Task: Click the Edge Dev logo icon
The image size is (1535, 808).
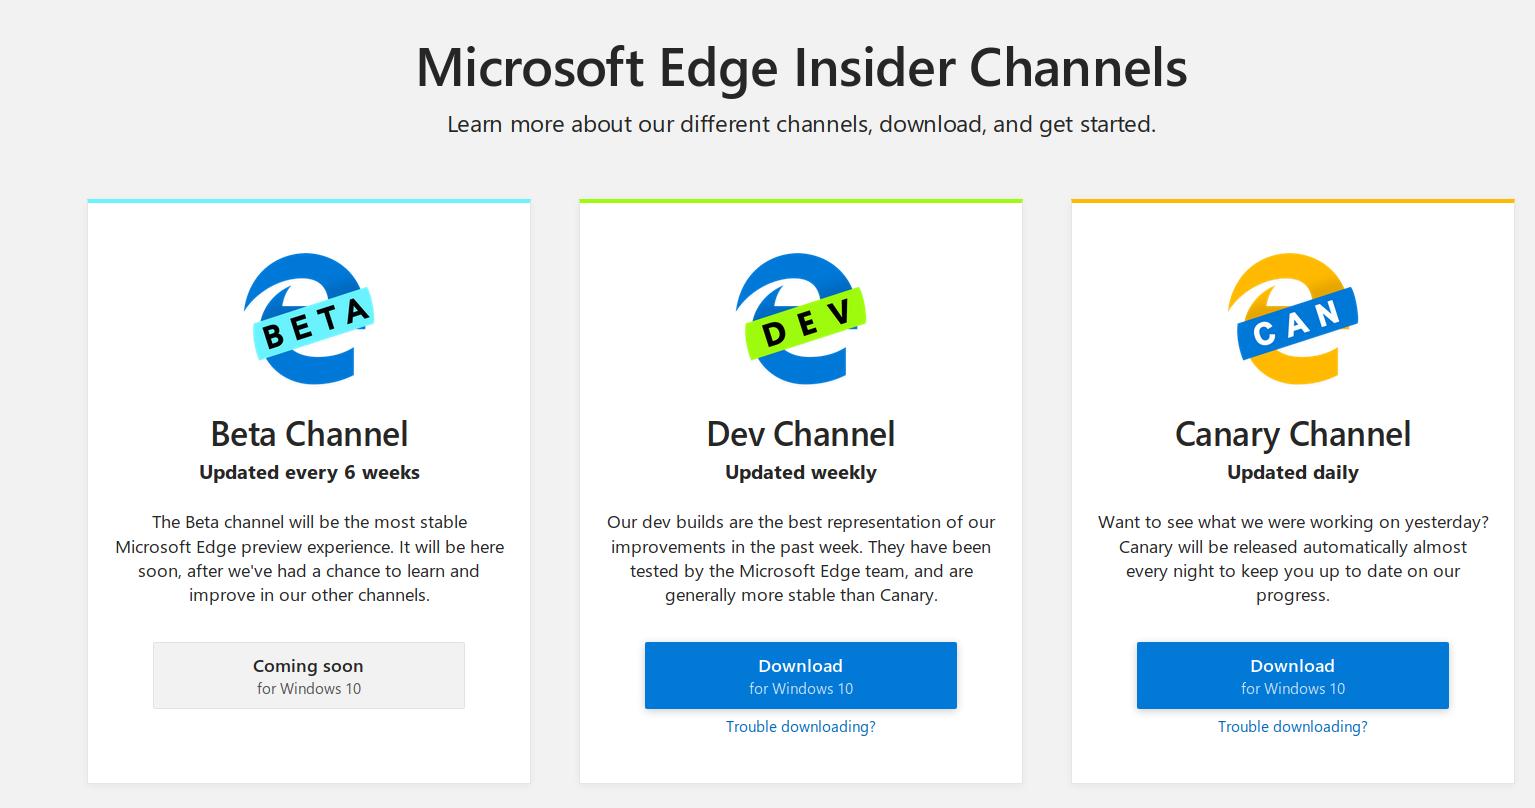Action: click(x=801, y=320)
